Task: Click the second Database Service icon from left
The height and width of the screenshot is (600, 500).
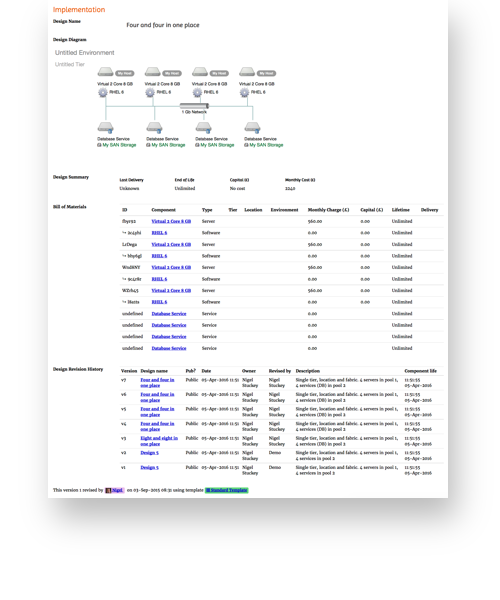Action: [155, 127]
